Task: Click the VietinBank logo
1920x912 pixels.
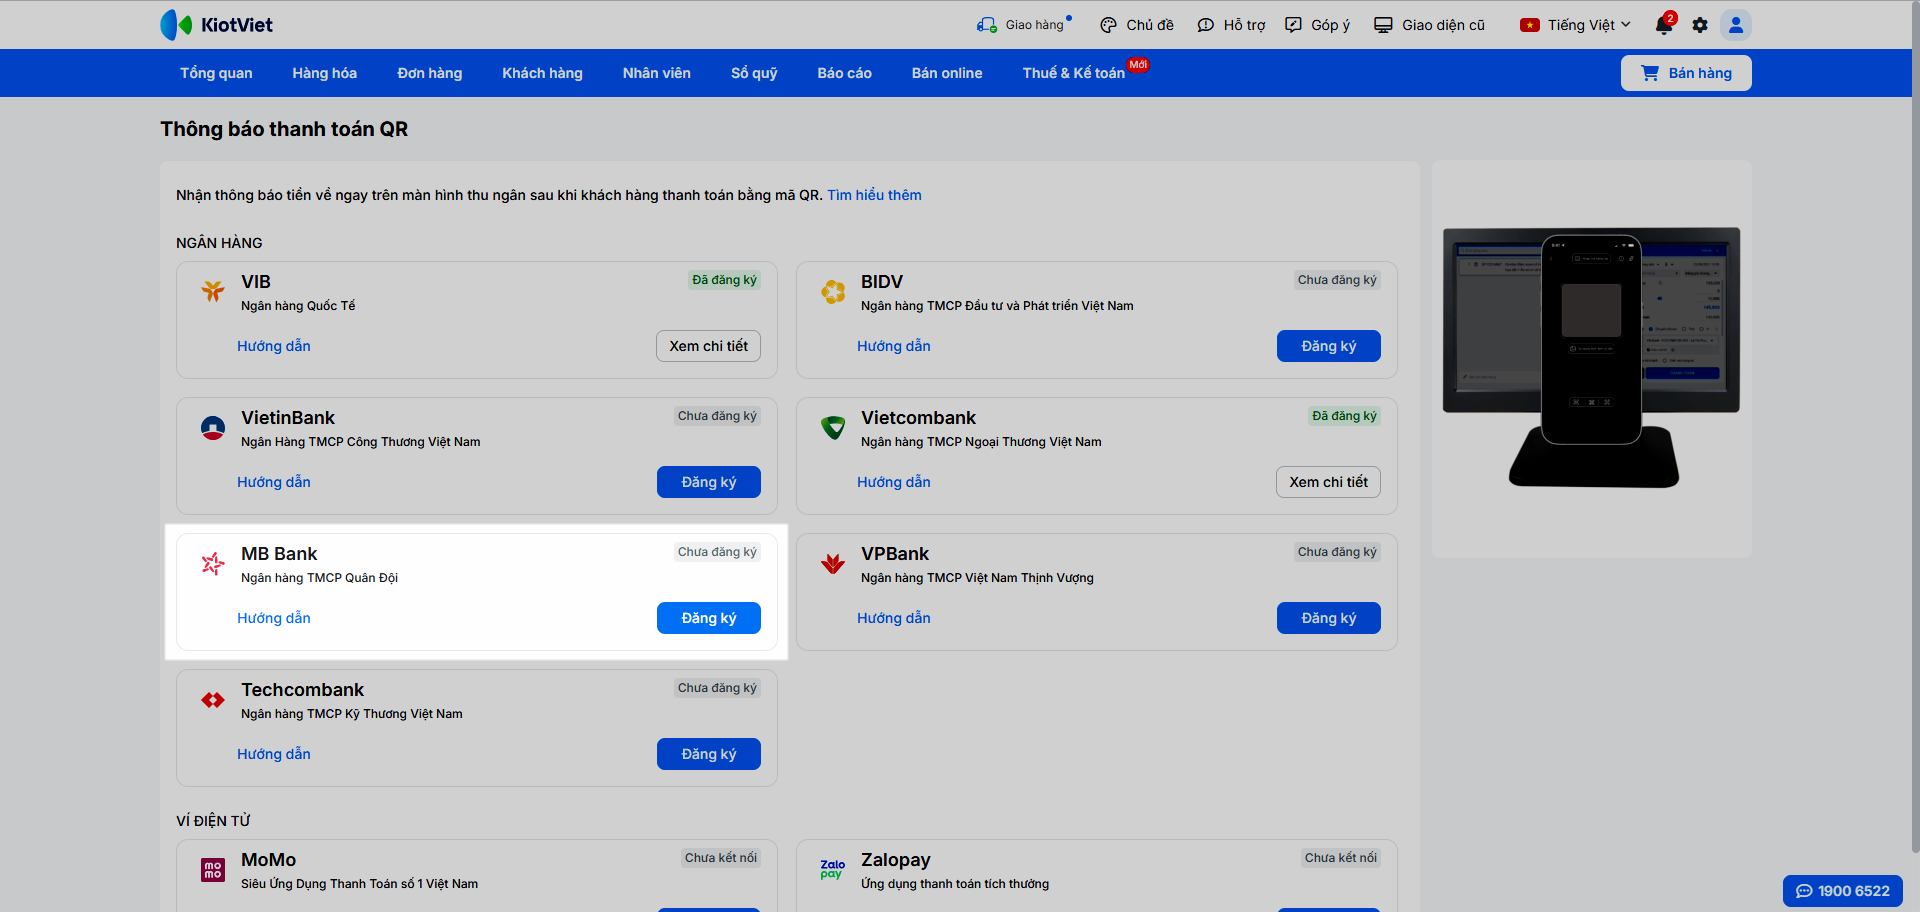Action: click(x=213, y=427)
